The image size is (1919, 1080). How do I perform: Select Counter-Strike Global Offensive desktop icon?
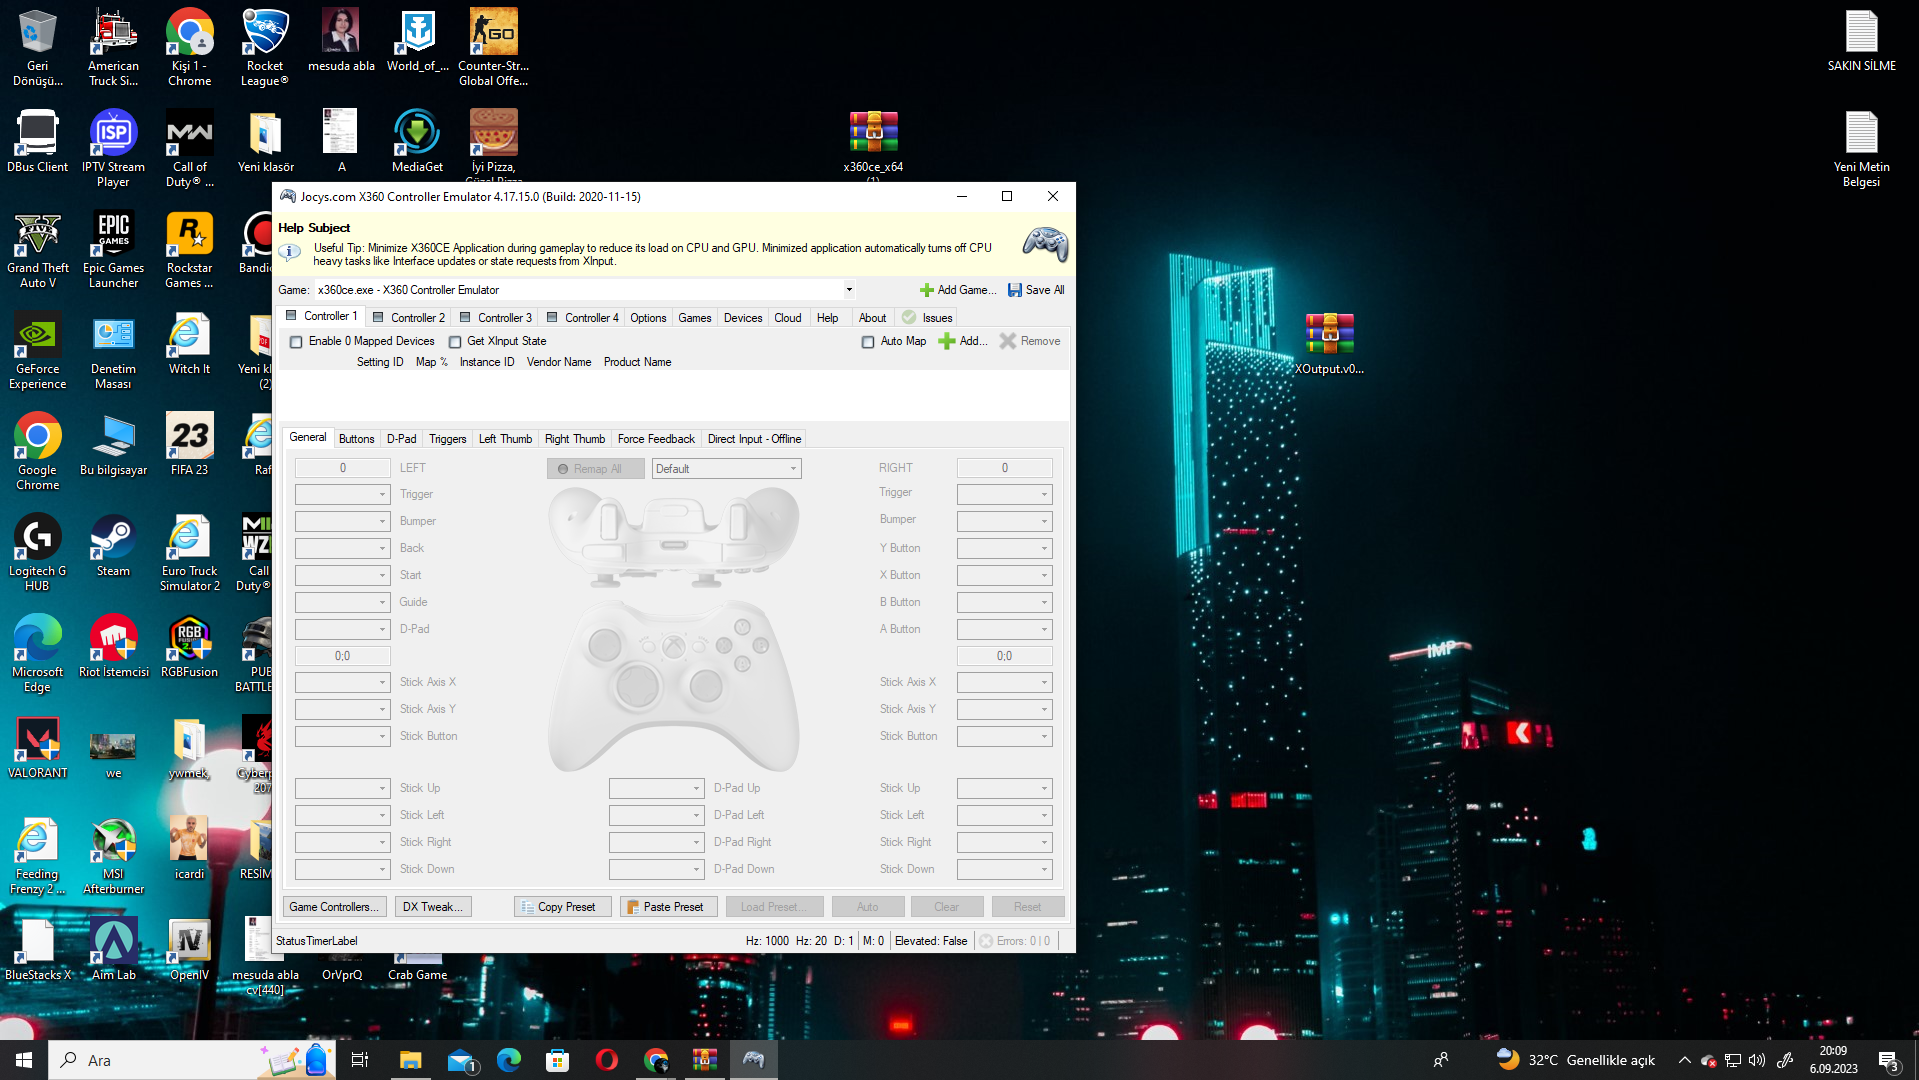[493, 47]
